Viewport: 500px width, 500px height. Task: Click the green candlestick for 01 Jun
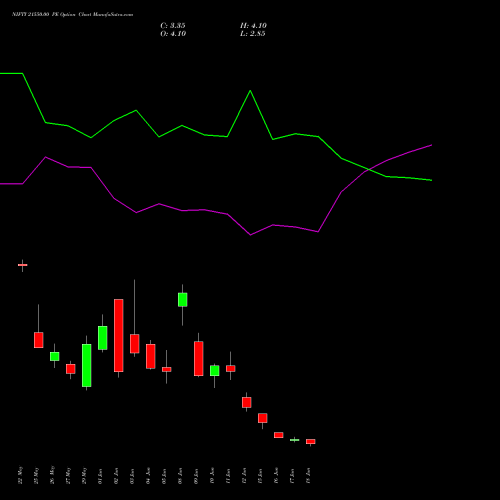103,338
